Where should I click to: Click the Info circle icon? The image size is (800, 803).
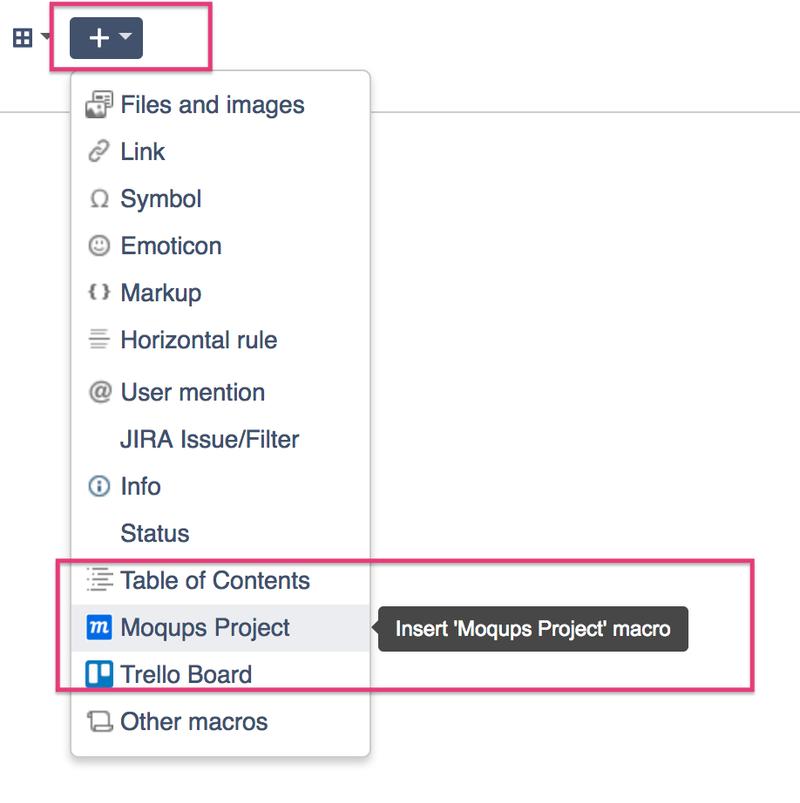[99, 487]
